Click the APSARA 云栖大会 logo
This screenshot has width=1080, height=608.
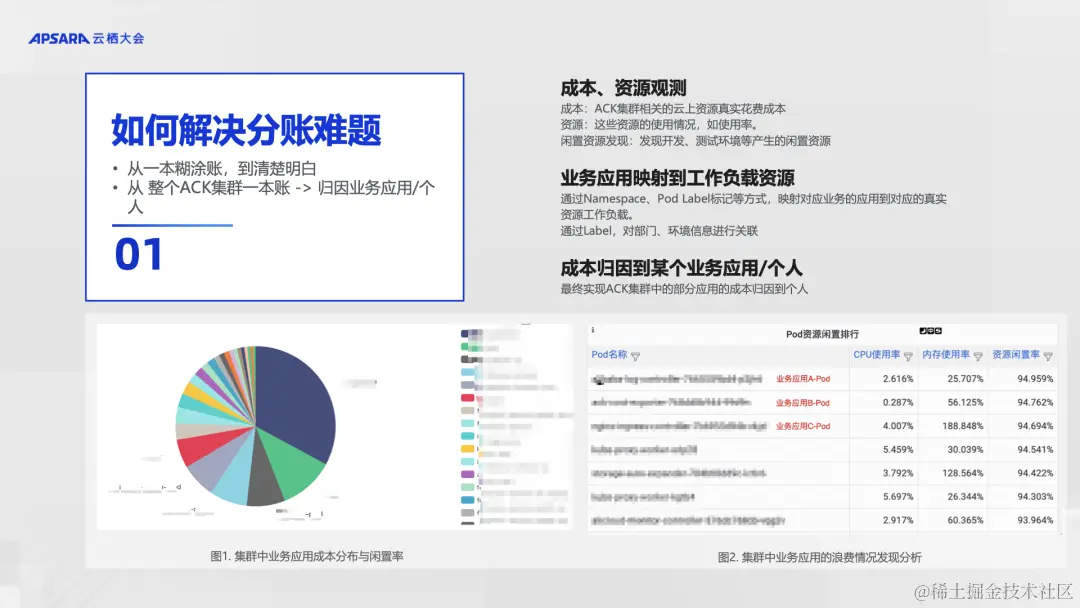[x=84, y=37]
